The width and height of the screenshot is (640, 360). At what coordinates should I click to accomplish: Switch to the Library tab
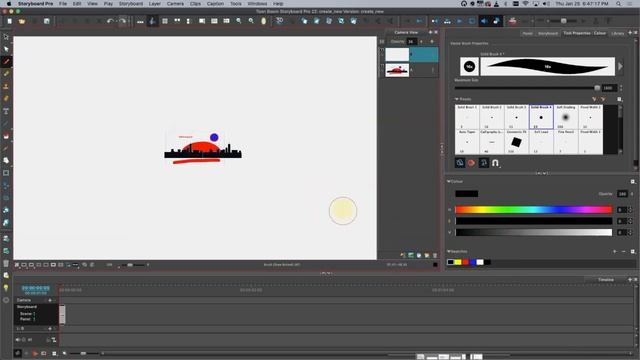point(618,33)
